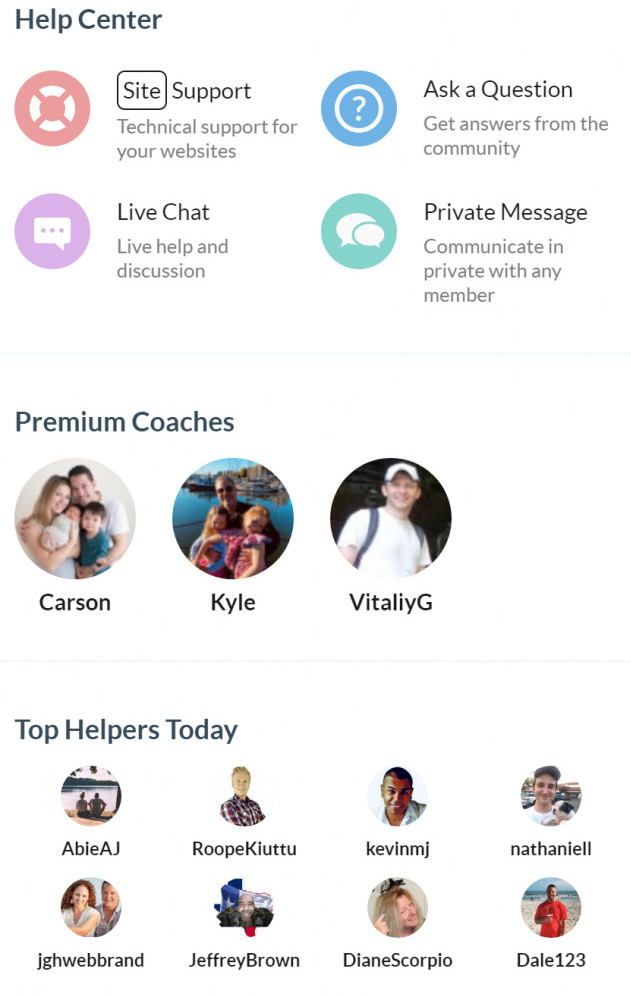Open the purple Live Chat bubble icon
Image resolution: width=631 pixels, height=997 pixels.
click(x=52, y=231)
